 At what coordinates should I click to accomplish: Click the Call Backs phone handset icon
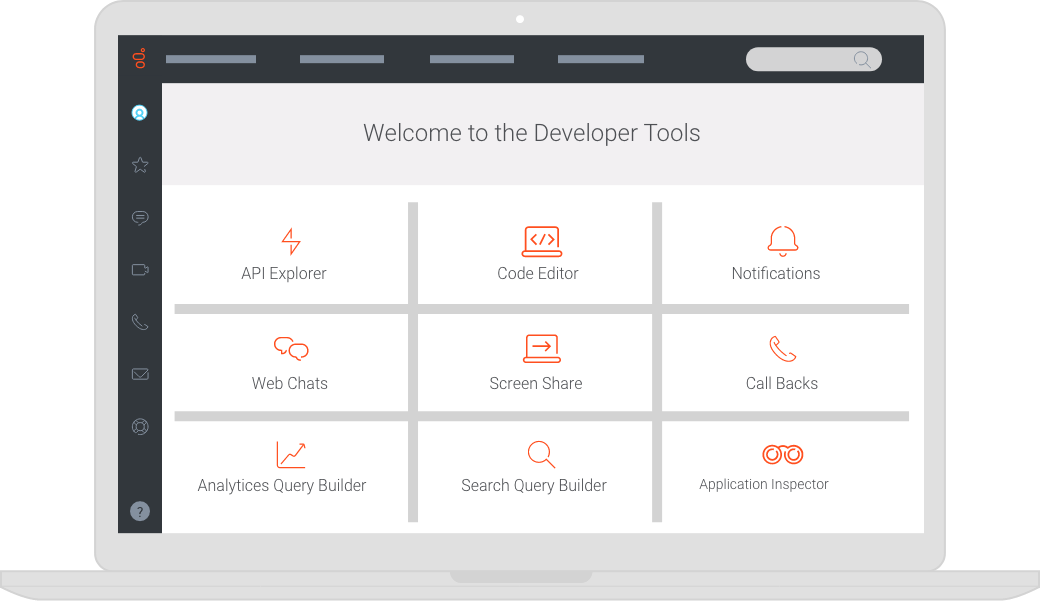(783, 349)
